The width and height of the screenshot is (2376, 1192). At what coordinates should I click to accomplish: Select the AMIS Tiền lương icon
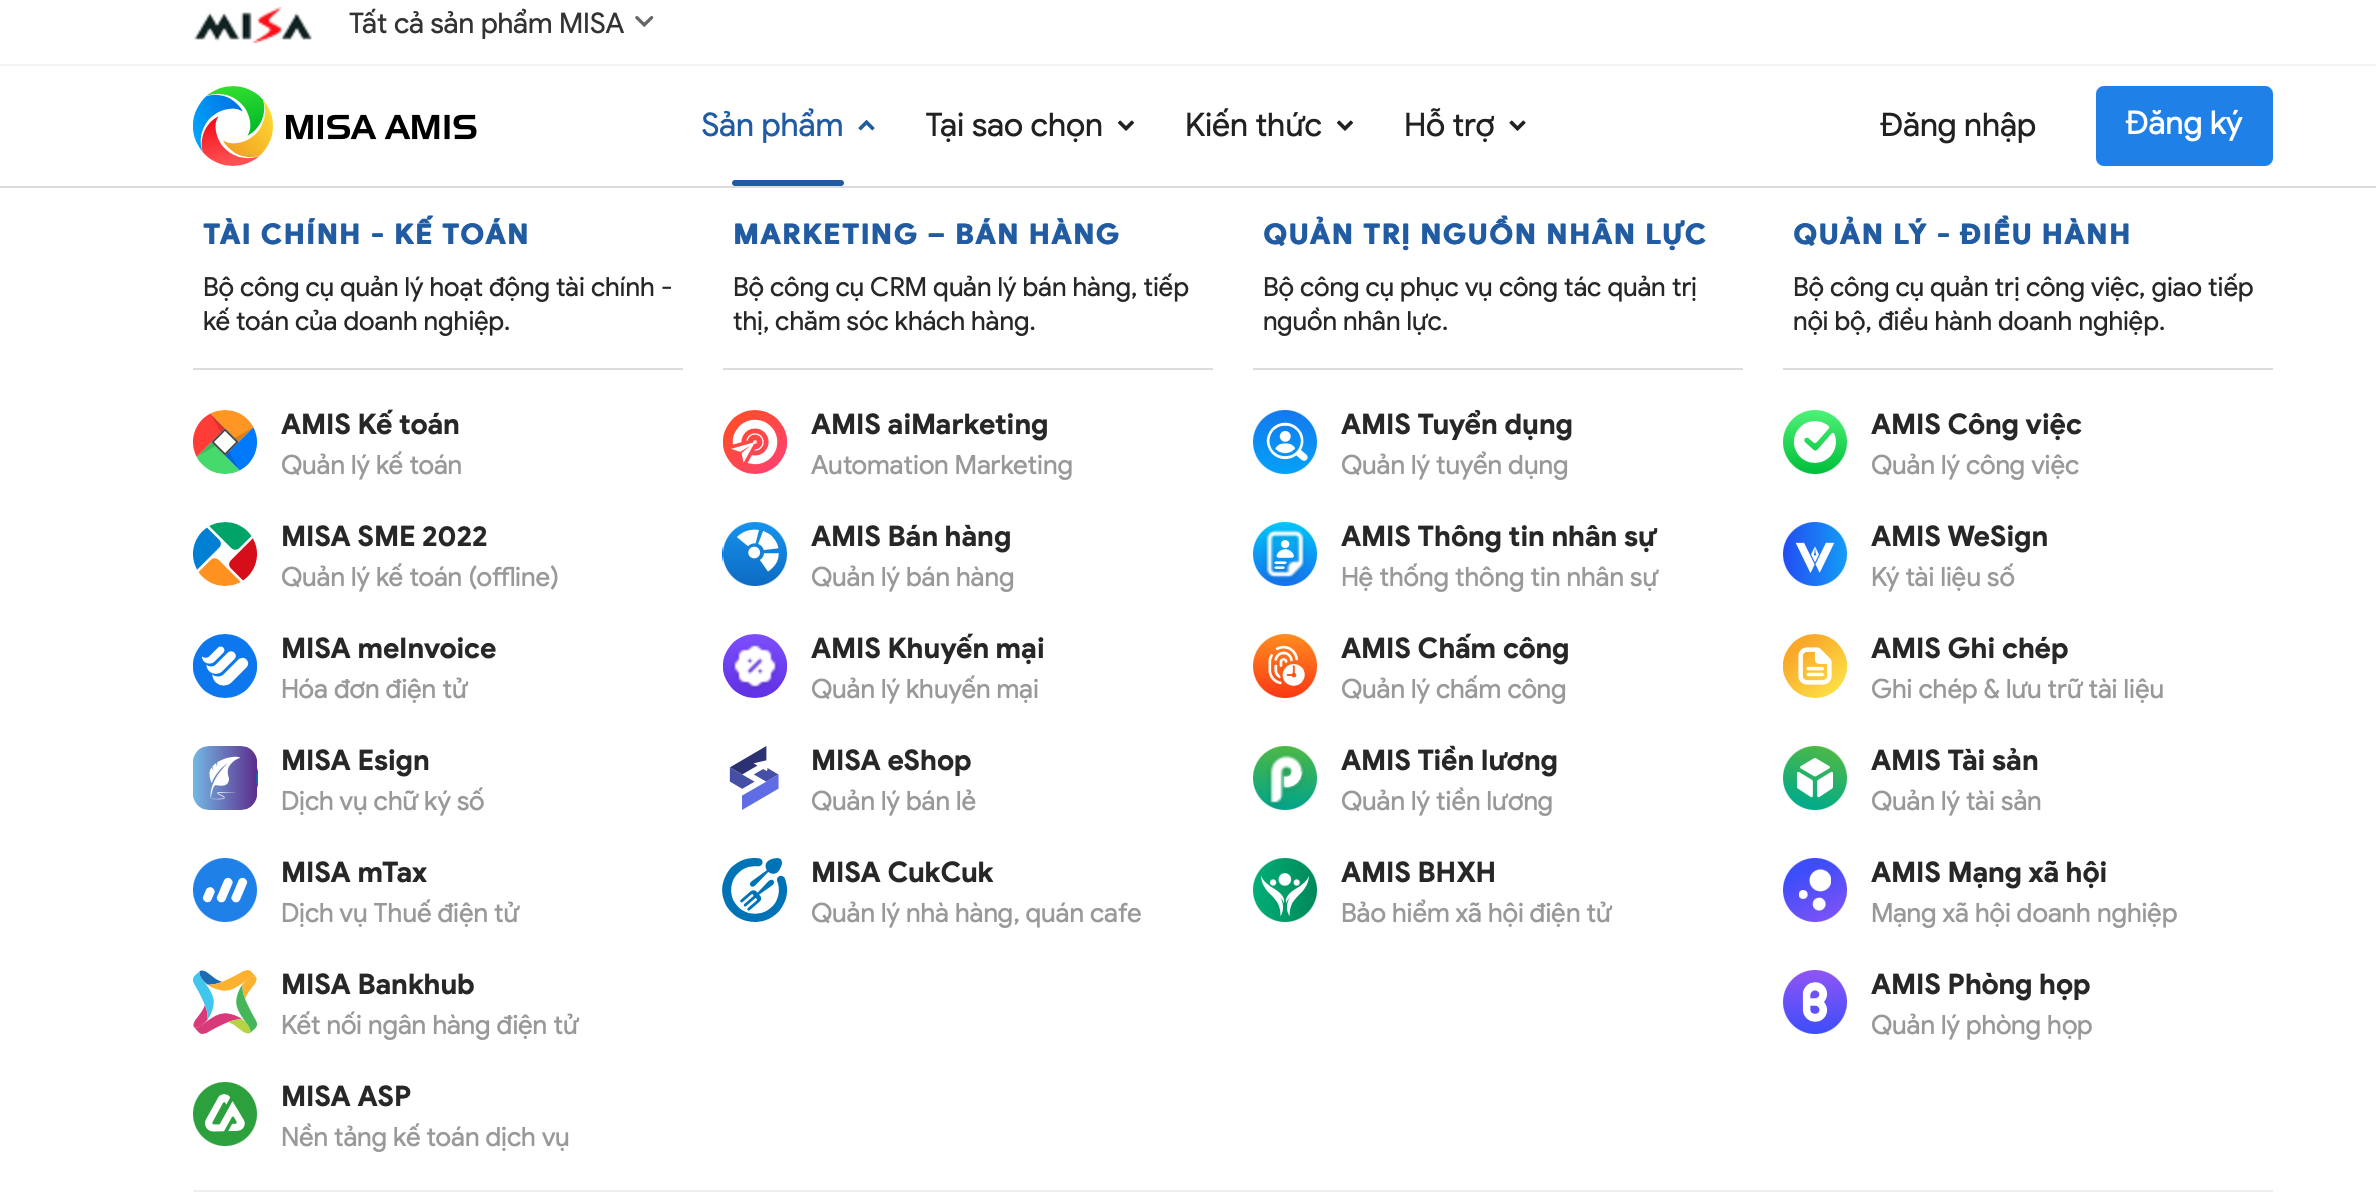1285,778
